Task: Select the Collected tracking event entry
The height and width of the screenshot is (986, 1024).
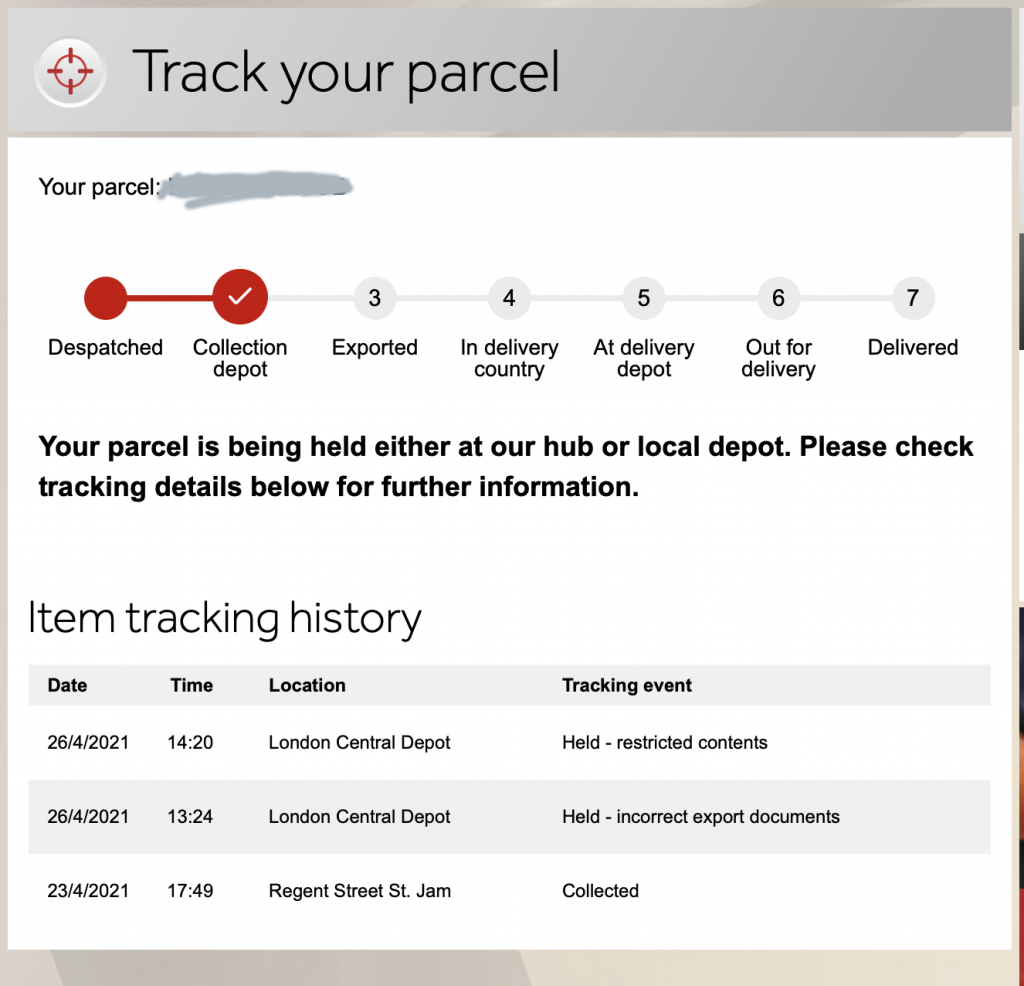Action: 600,890
